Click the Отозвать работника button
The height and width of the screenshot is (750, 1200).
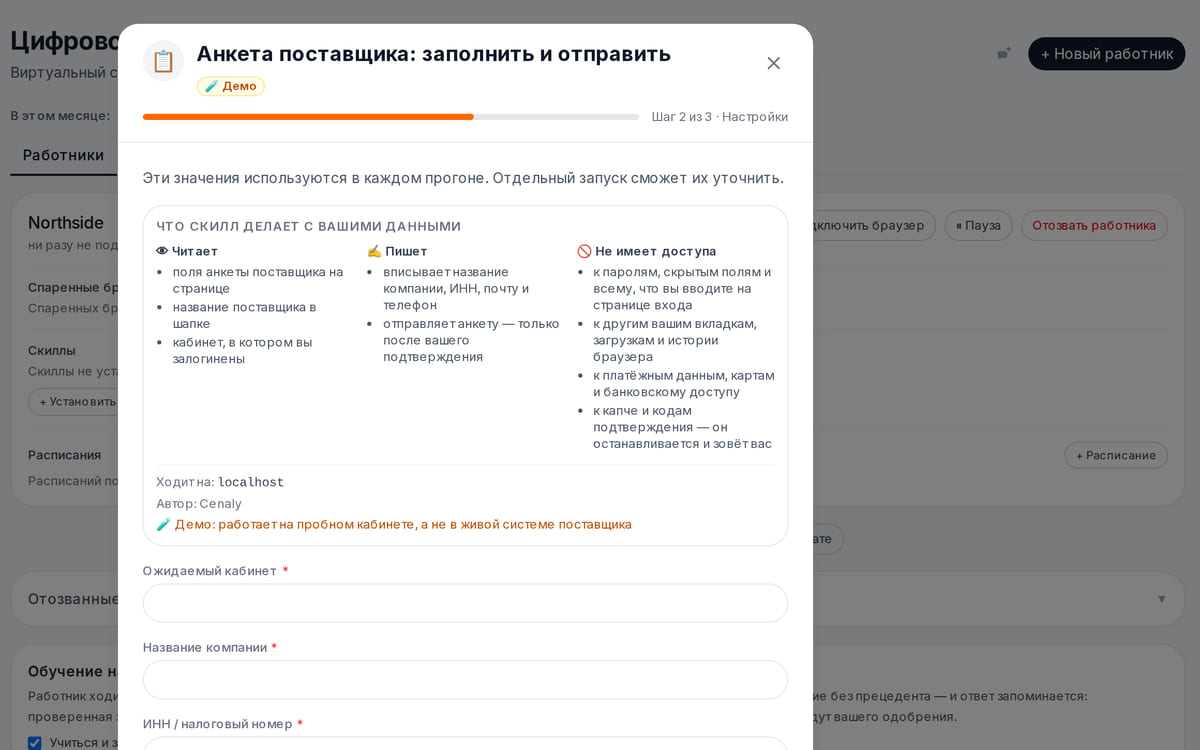tap(1094, 225)
